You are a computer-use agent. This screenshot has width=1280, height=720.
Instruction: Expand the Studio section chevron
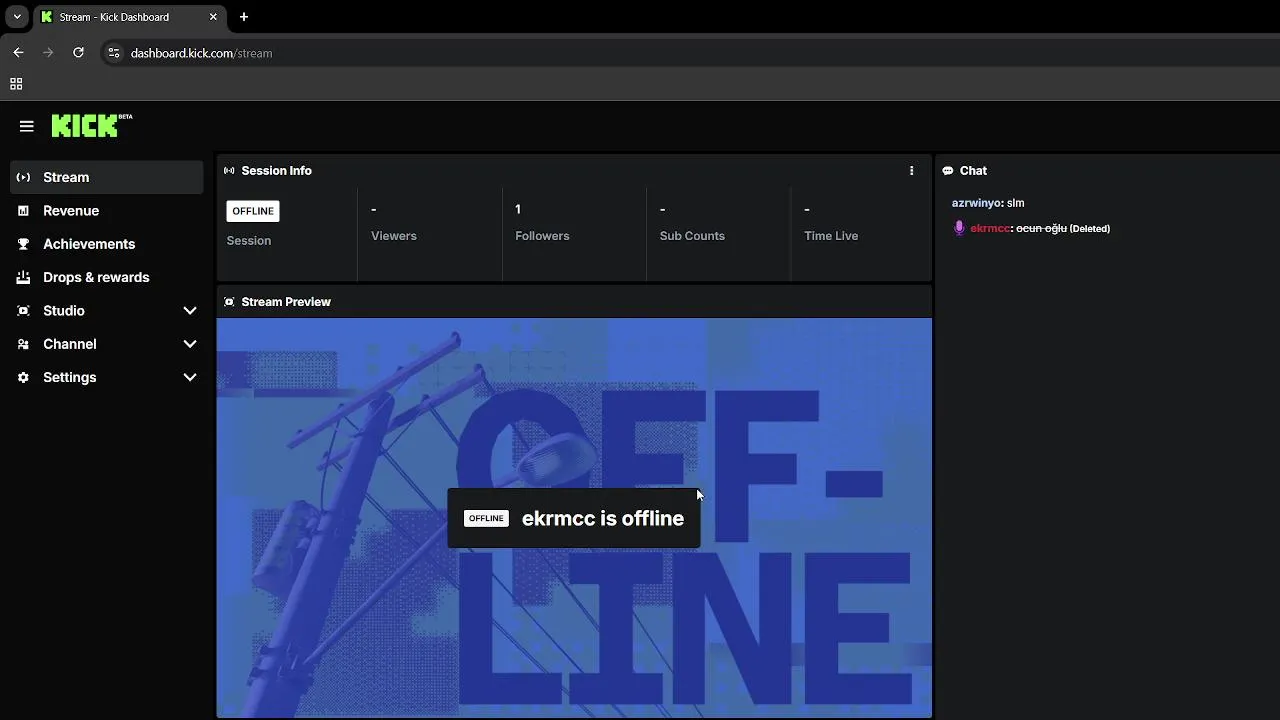(190, 311)
